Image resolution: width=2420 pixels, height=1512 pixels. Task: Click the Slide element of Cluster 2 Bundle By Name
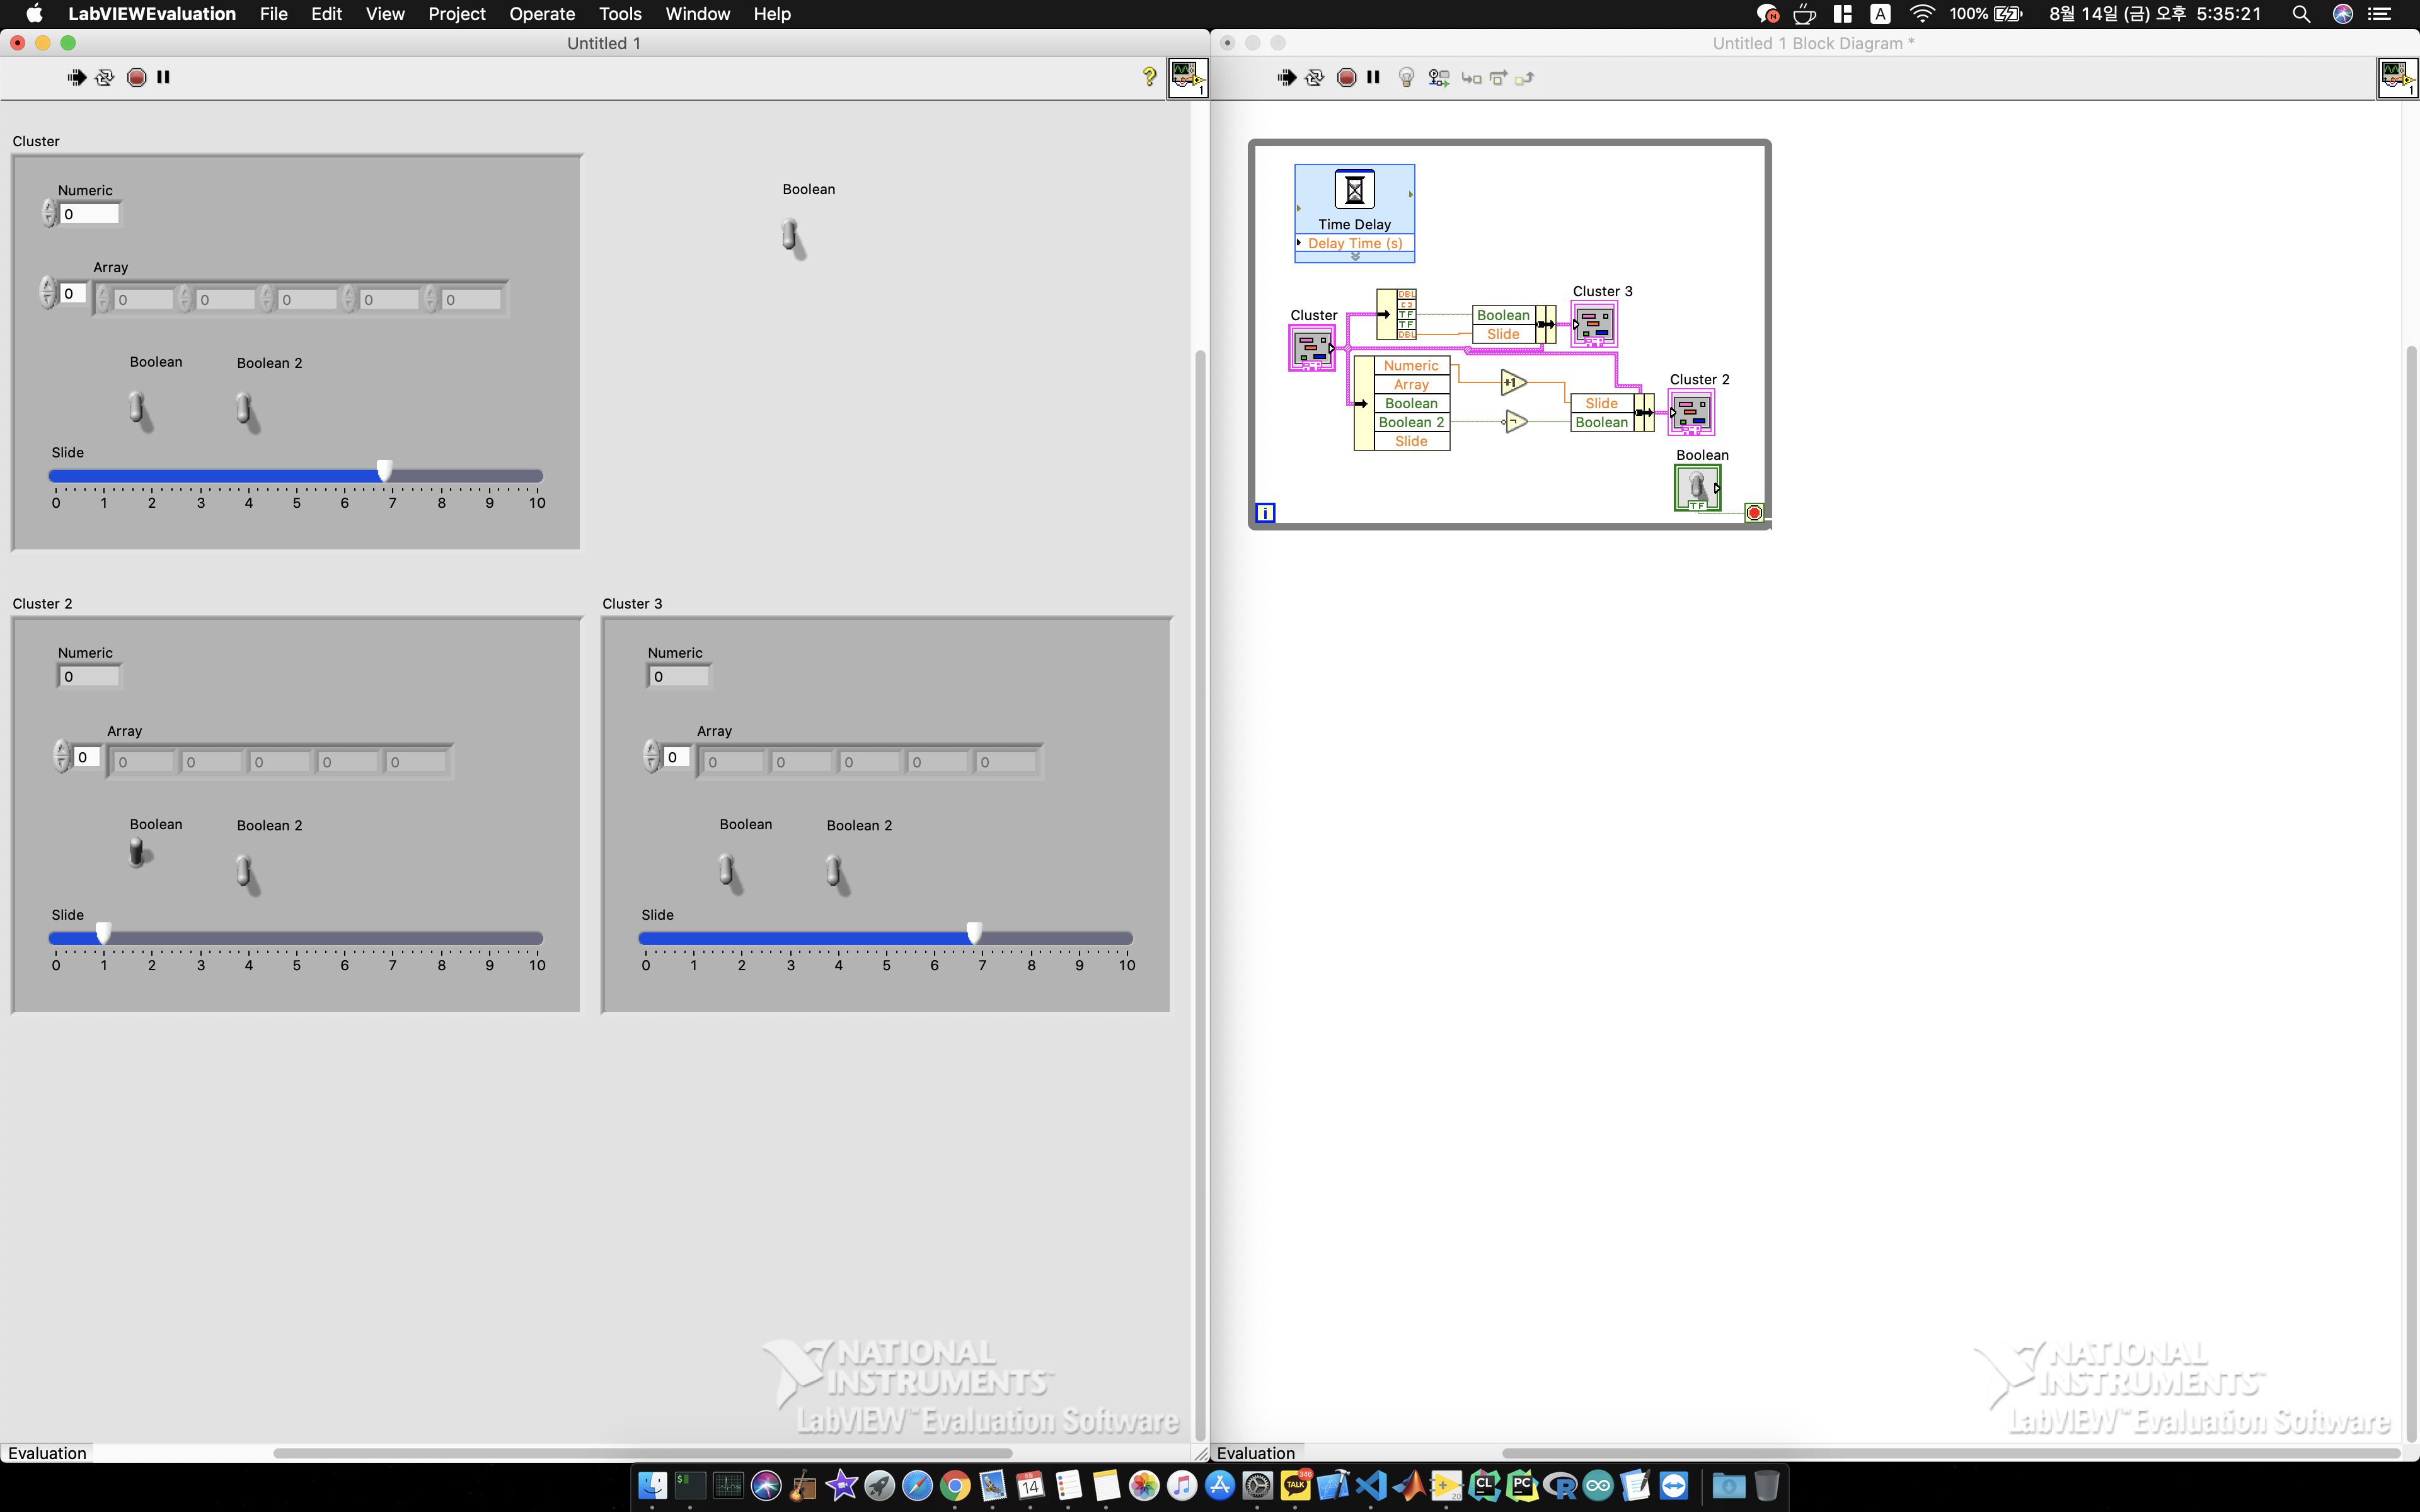click(x=1601, y=403)
